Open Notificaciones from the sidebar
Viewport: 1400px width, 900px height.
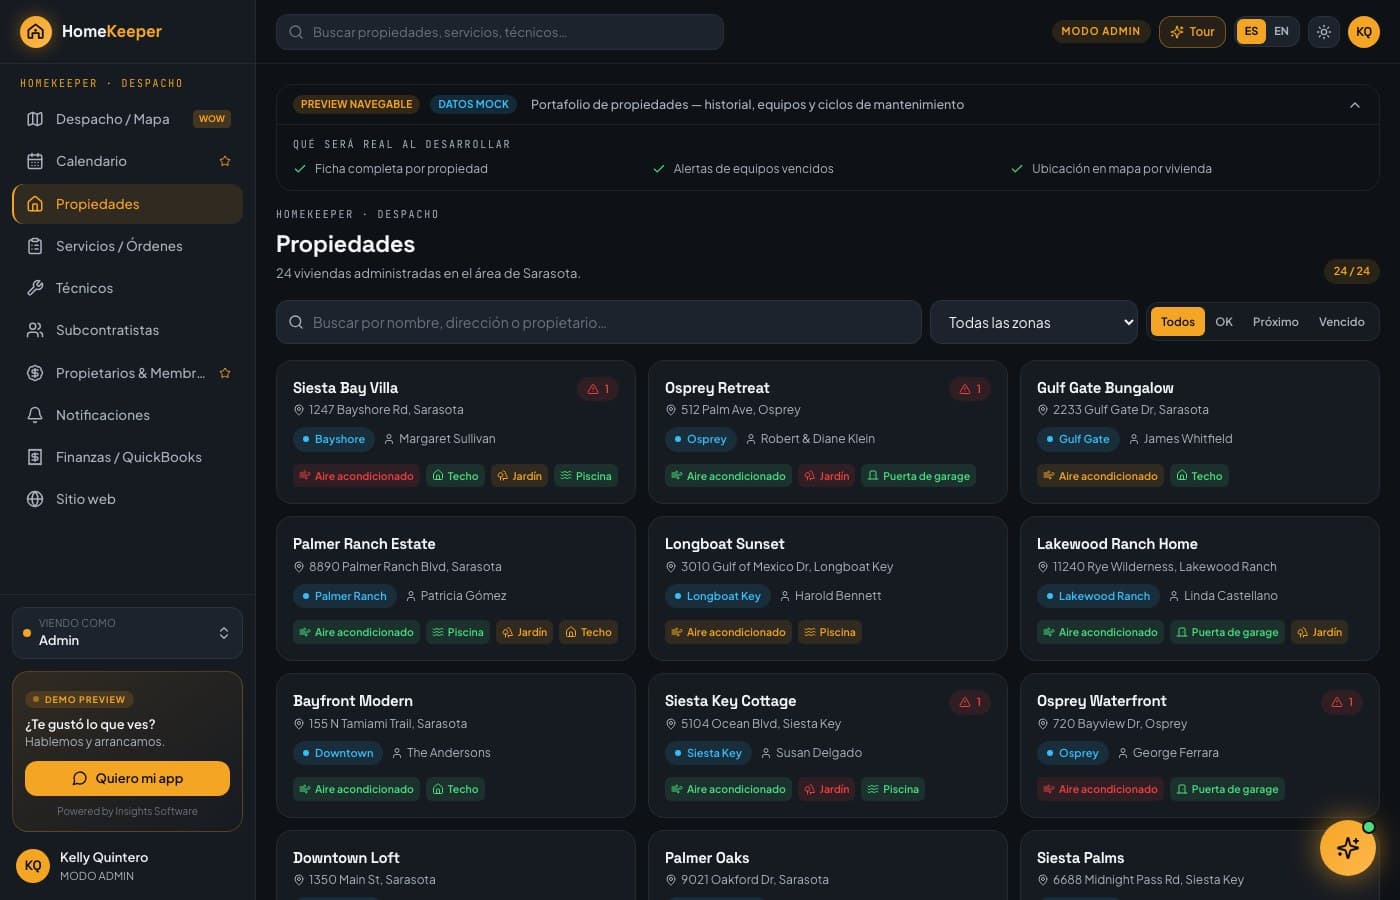click(x=127, y=415)
